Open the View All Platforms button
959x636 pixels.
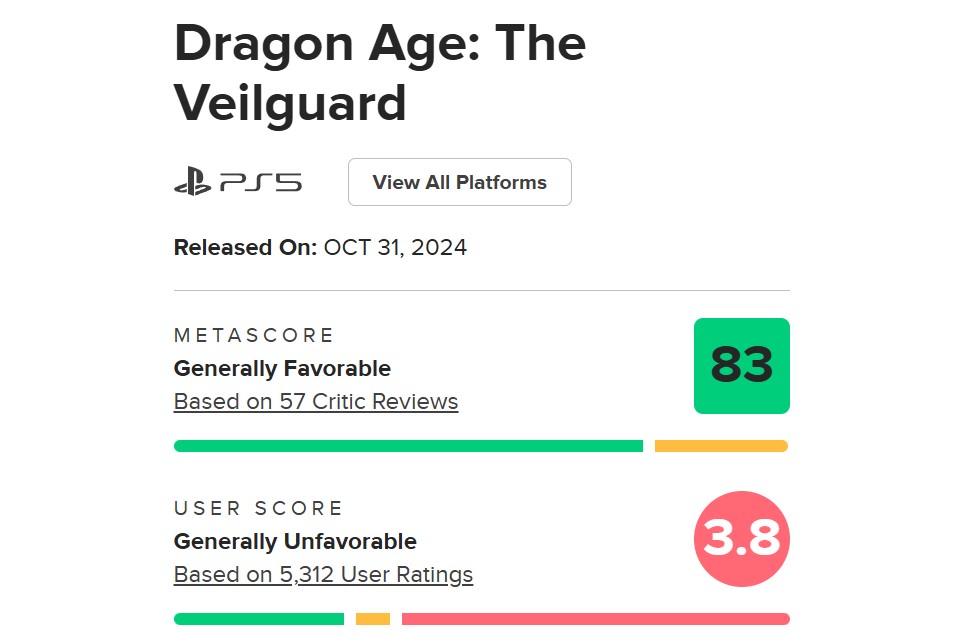coord(460,182)
